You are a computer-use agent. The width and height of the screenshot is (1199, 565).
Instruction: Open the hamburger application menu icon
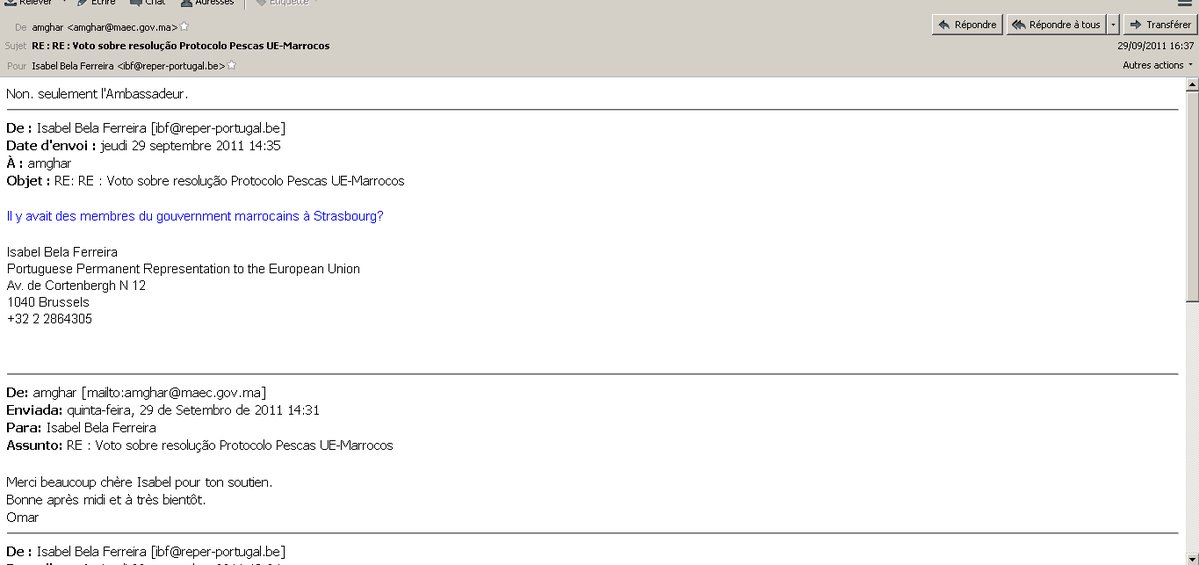click(1186, 3)
